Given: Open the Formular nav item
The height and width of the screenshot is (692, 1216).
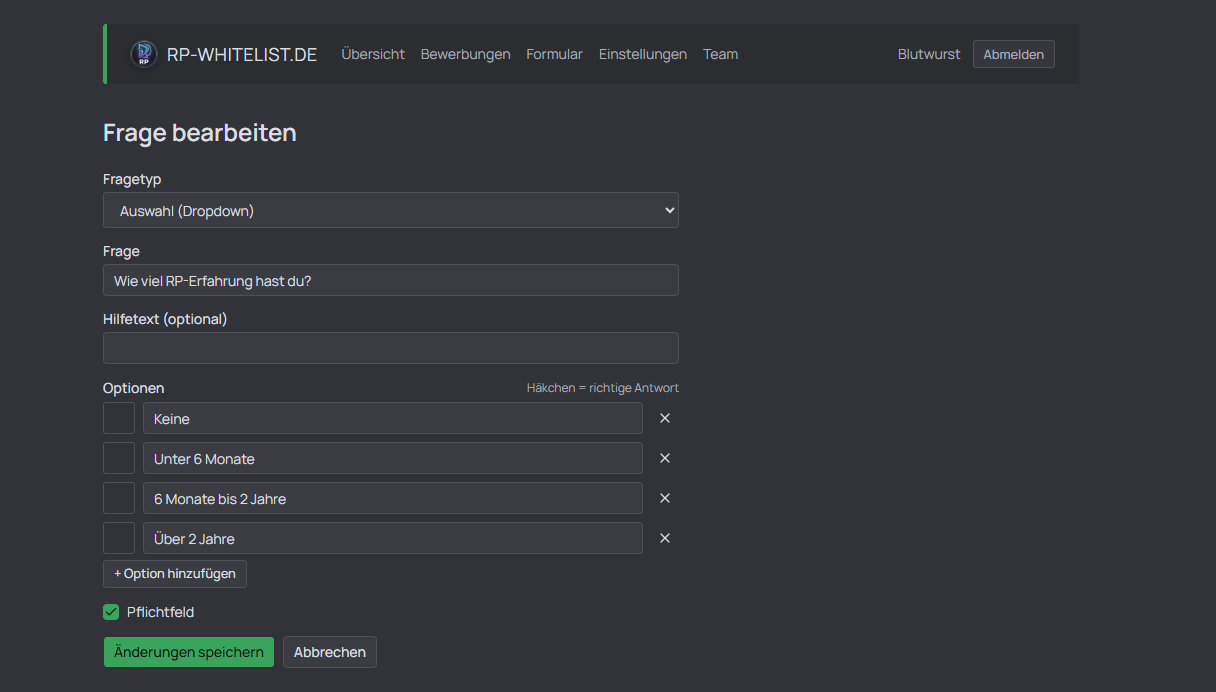Looking at the screenshot, I should [554, 54].
